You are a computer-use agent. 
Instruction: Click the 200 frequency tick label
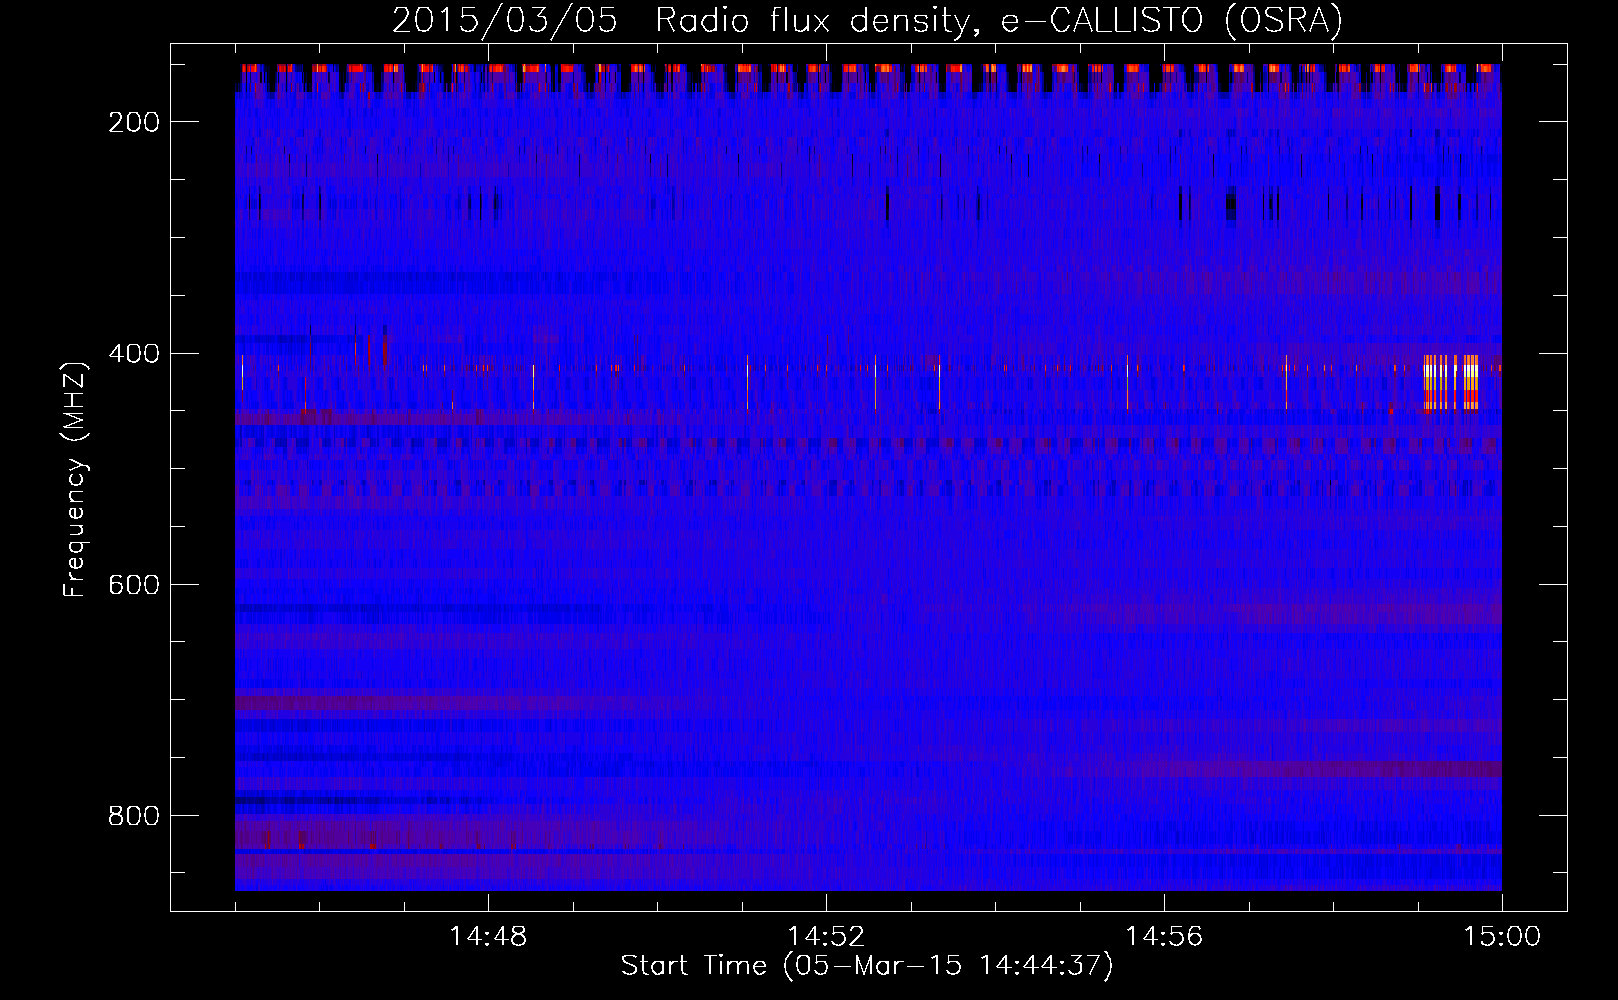(134, 122)
